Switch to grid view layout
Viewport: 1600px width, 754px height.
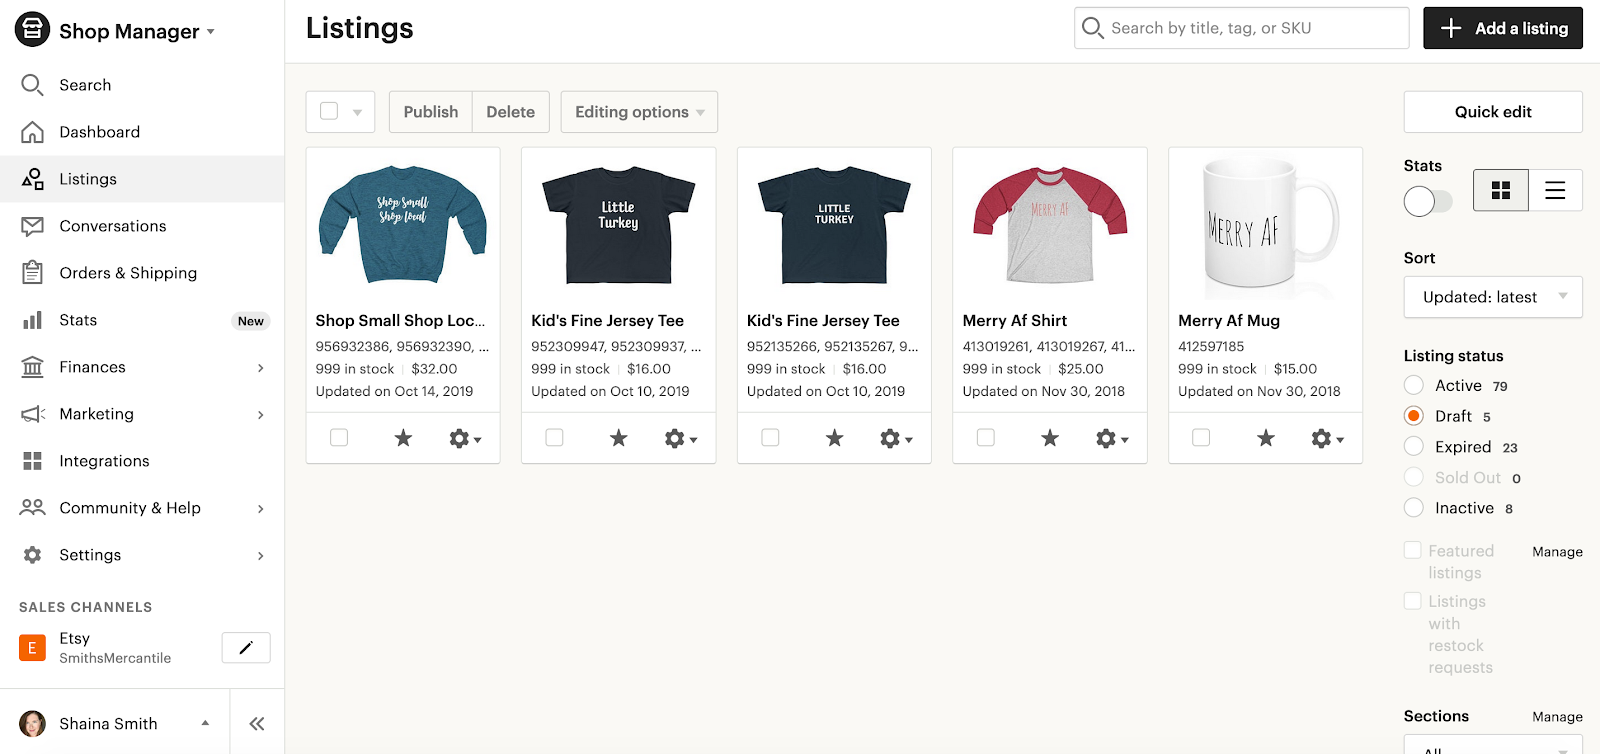pyautogui.click(x=1500, y=190)
